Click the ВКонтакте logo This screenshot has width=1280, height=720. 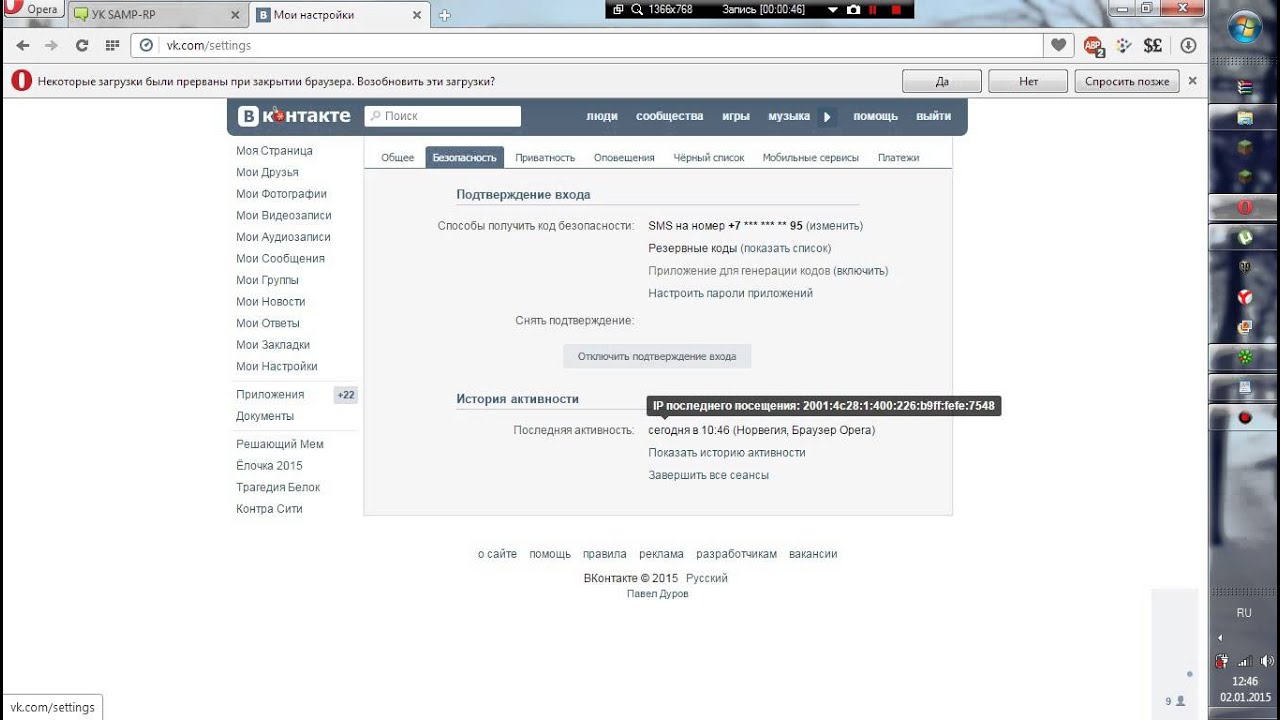point(294,116)
